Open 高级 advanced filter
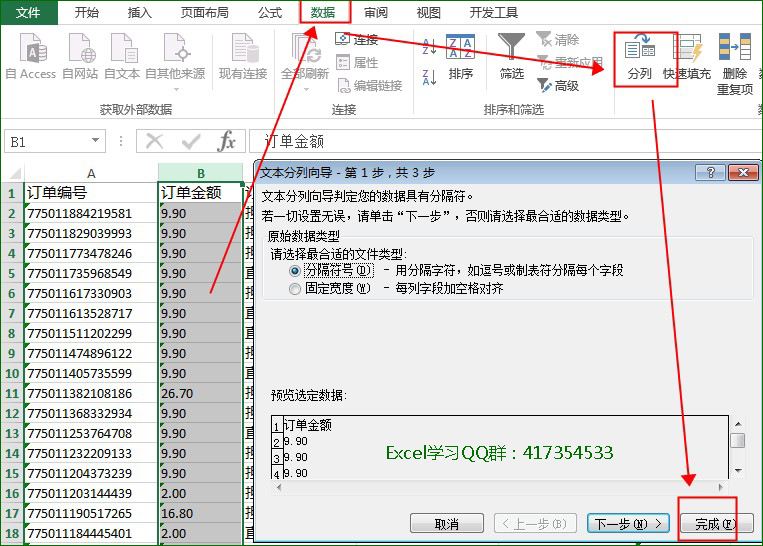This screenshot has width=763, height=546. tap(558, 86)
